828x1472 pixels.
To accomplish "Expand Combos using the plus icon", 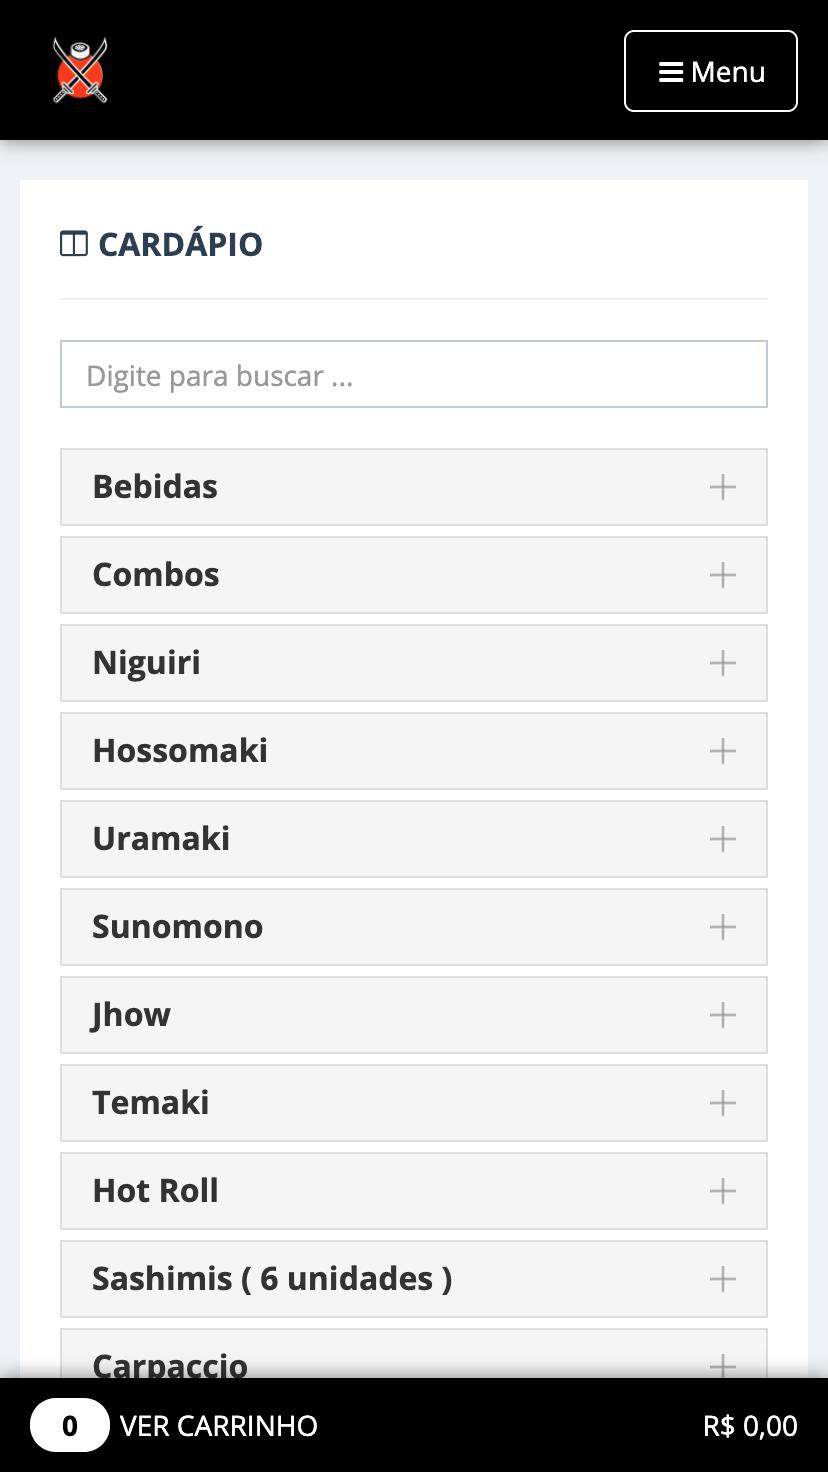I will (x=723, y=575).
